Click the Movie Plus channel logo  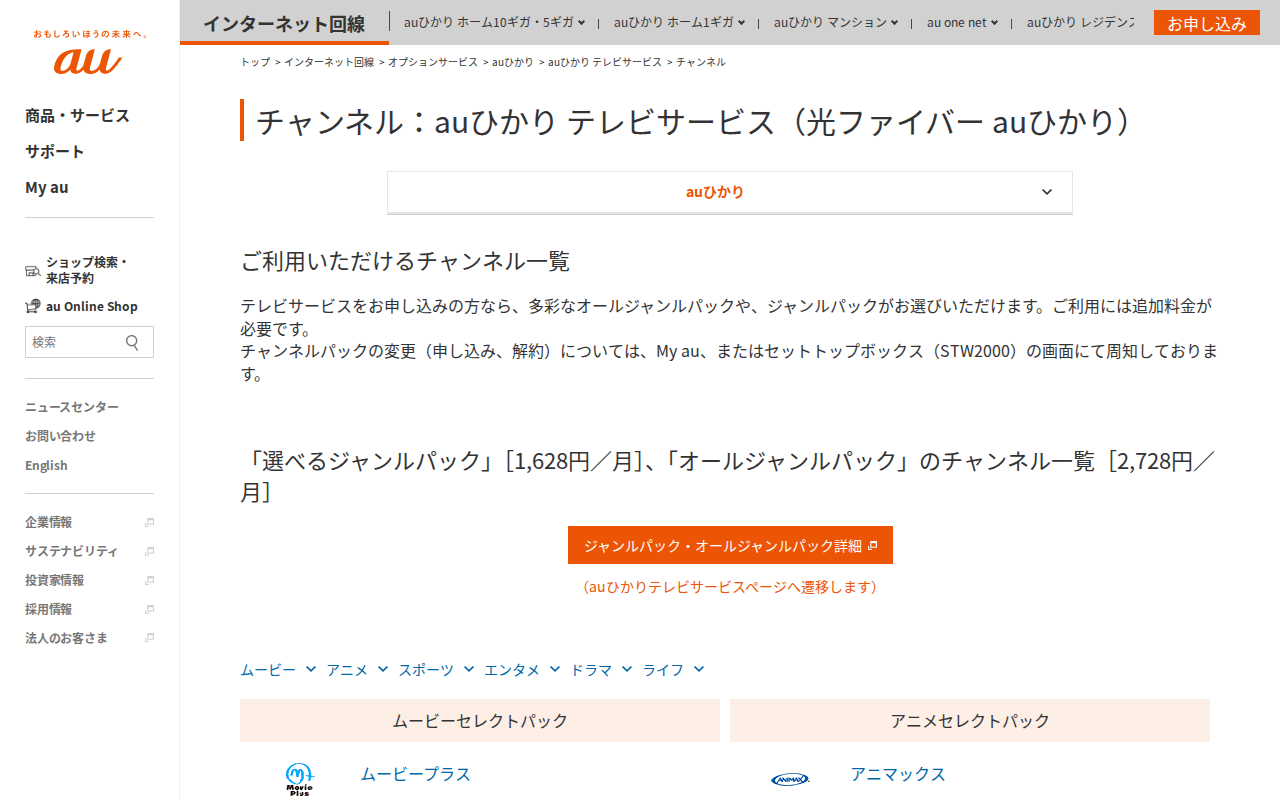click(x=299, y=779)
